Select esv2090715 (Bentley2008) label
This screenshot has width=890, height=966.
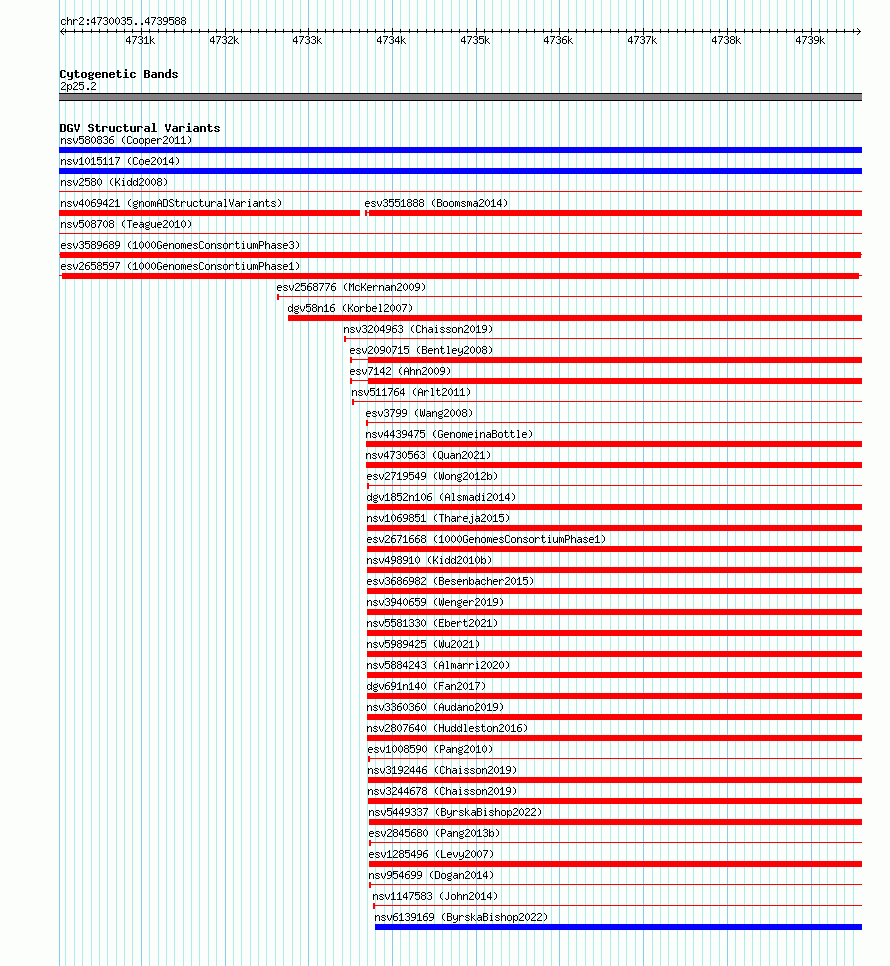click(421, 350)
